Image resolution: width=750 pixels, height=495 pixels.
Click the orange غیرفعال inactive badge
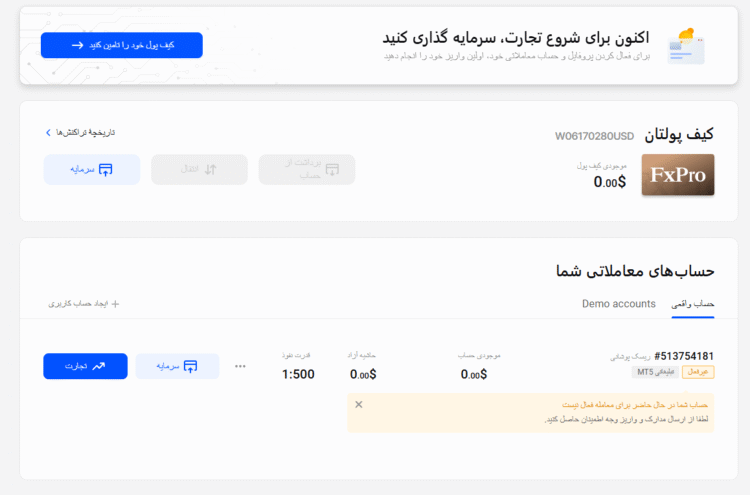click(x=698, y=372)
